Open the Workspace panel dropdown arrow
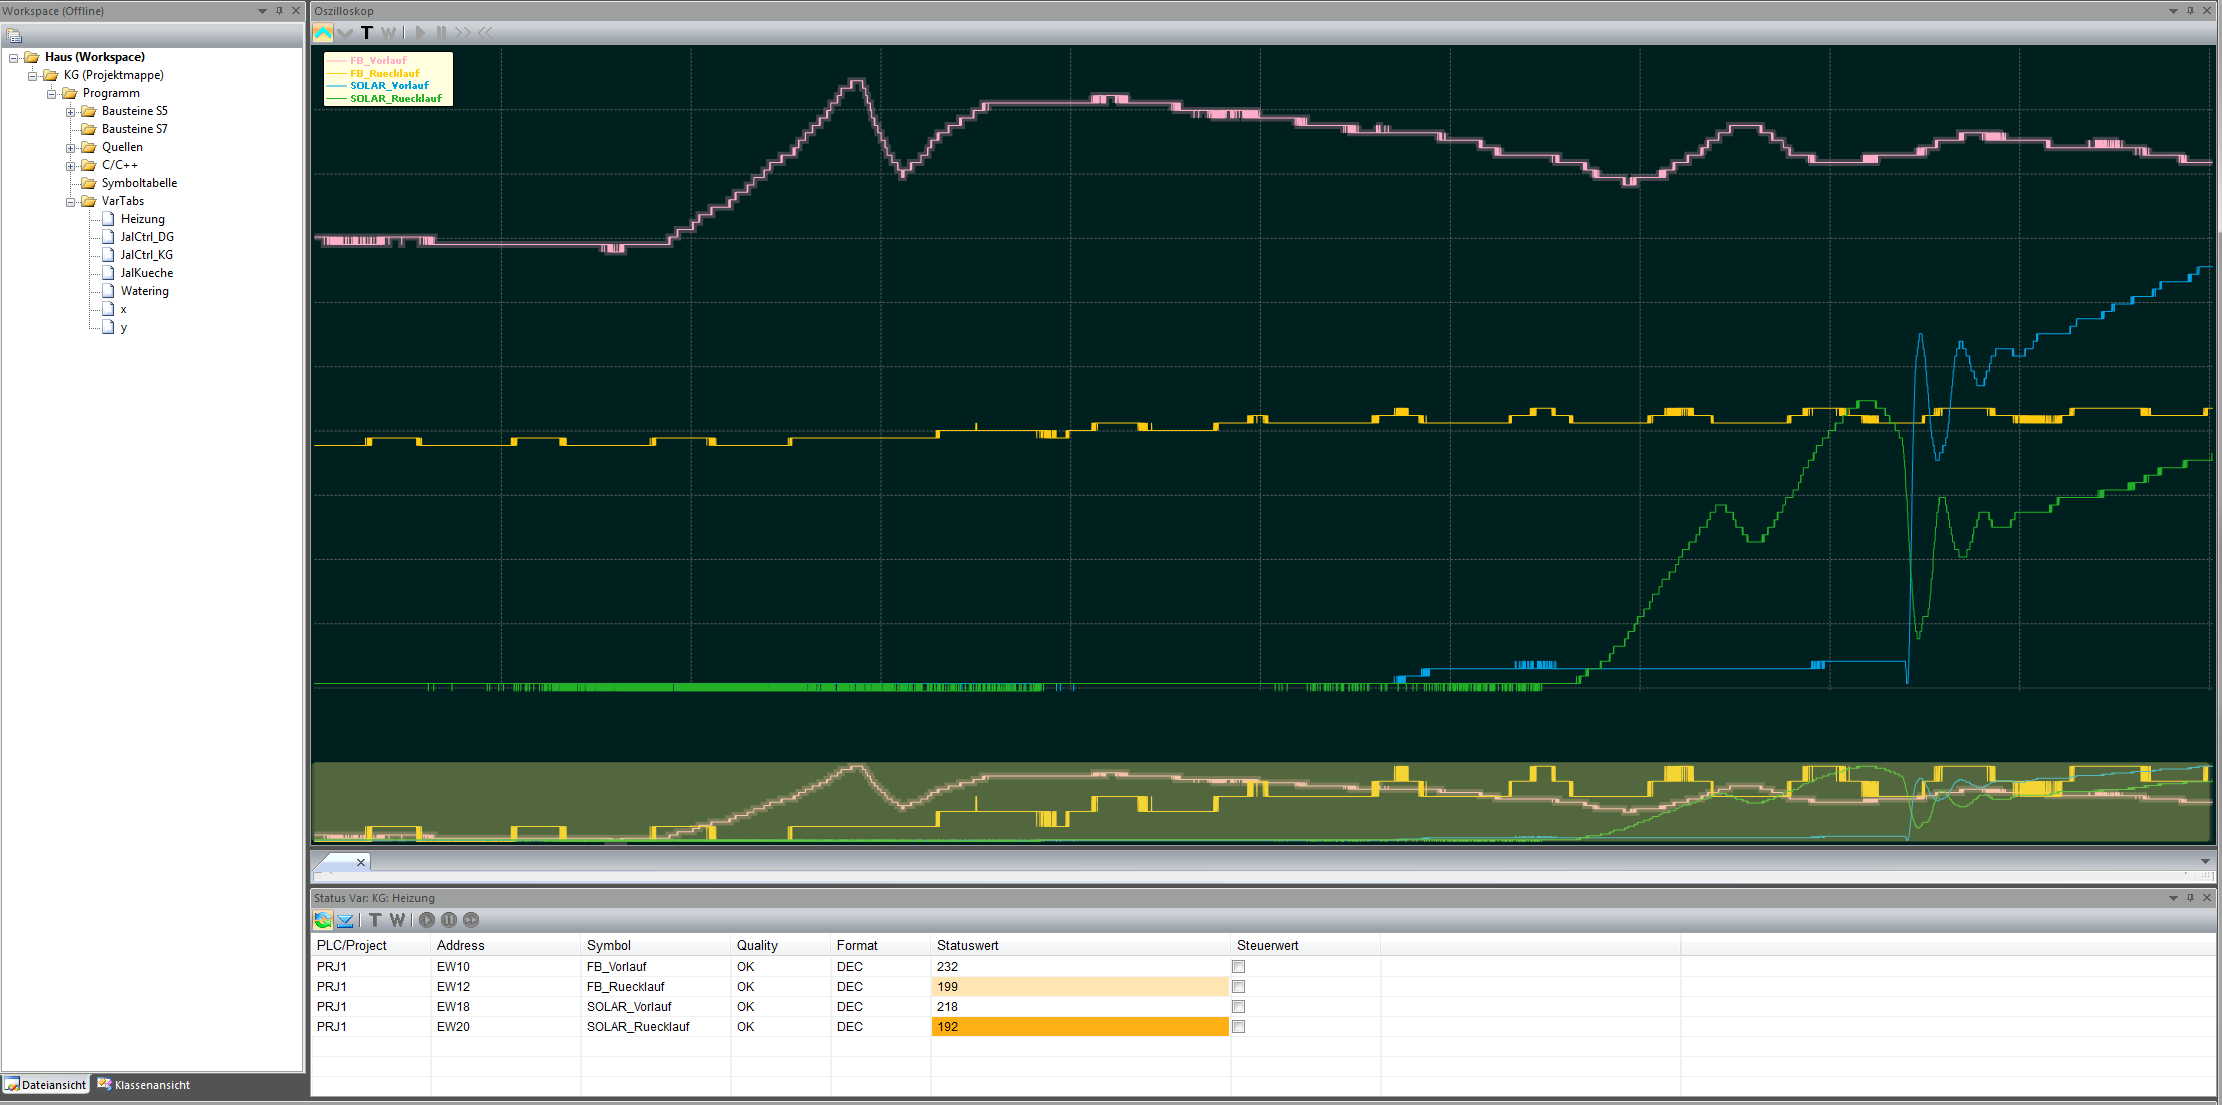2222x1105 pixels. pos(262,11)
